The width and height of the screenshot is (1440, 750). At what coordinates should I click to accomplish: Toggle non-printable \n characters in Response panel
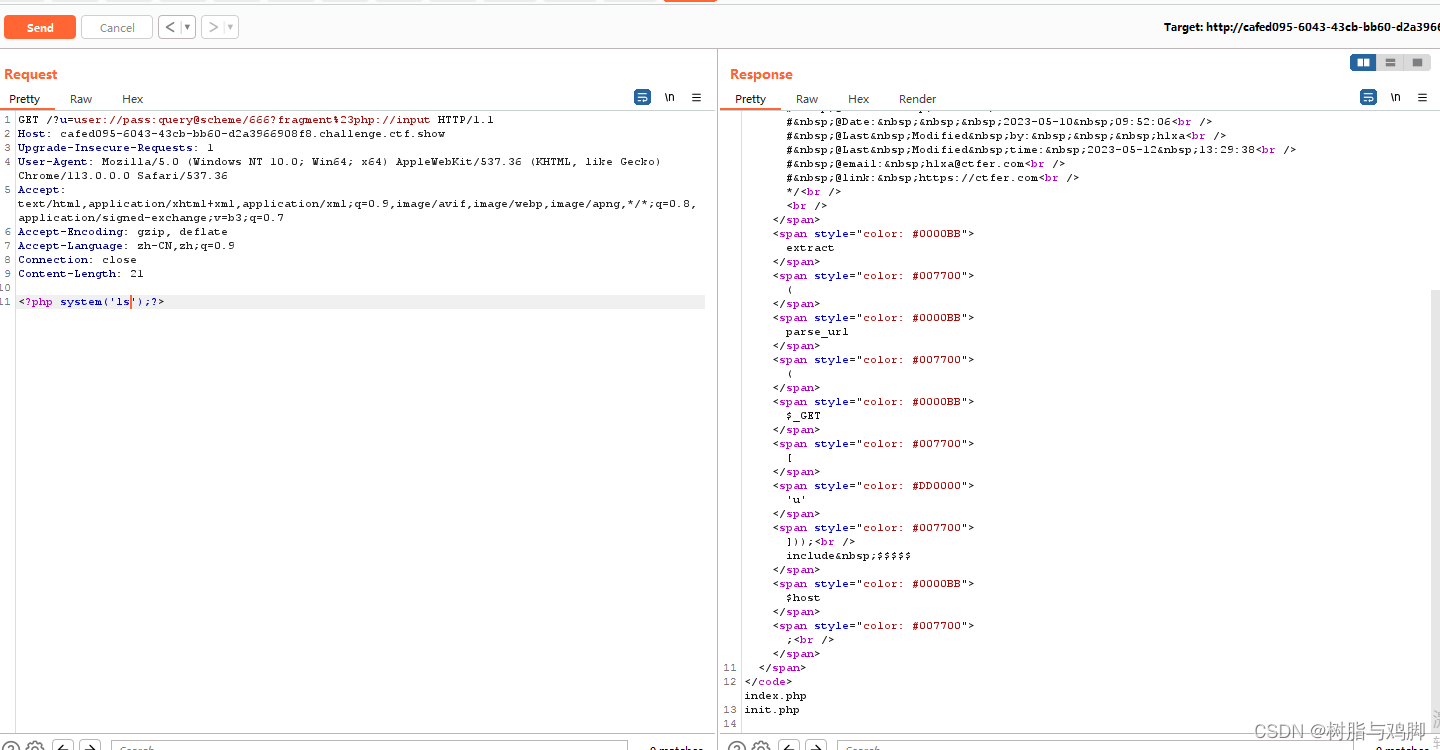tap(1395, 97)
